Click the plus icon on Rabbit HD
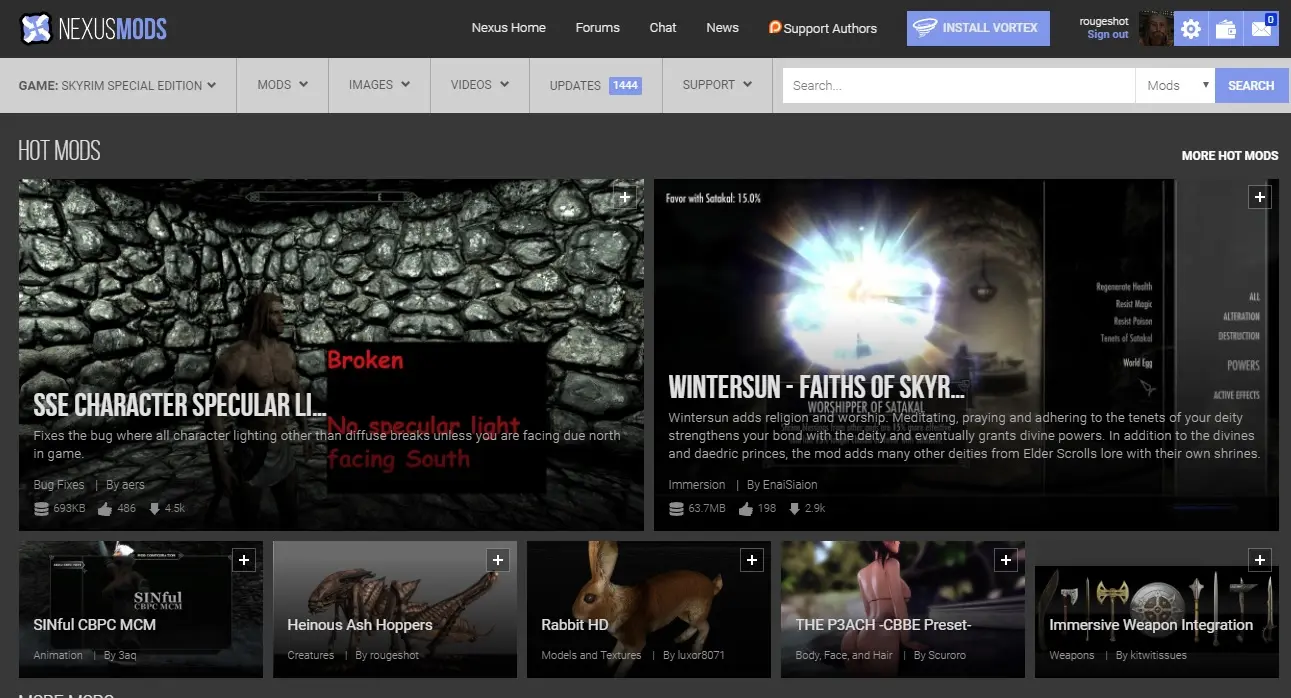The image size is (1291, 698). click(752, 560)
